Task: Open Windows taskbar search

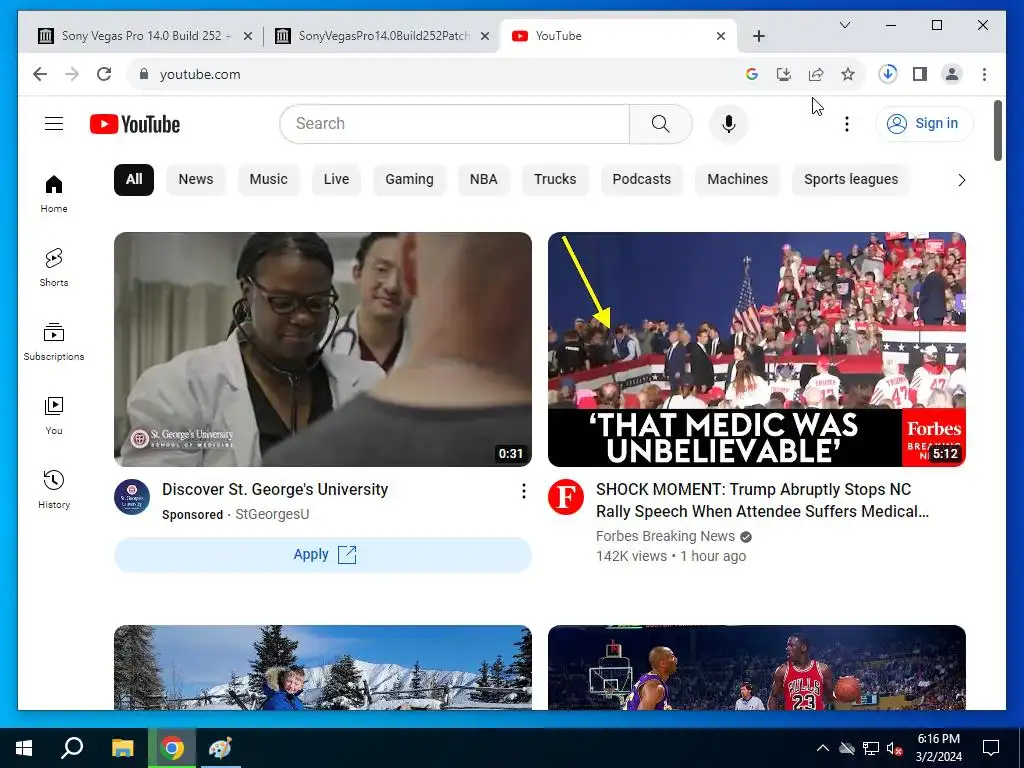Action: click(72, 748)
